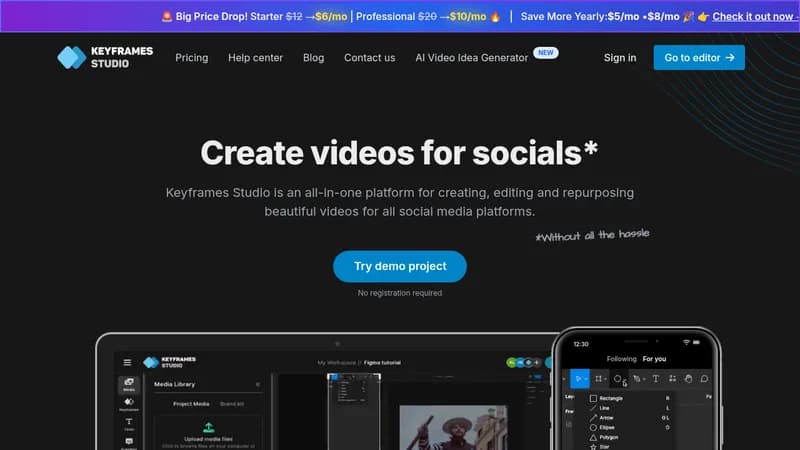The image size is (800, 450).
Task: Select the Move pointer tool on phone toolbar
Action: [x=580, y=379]
